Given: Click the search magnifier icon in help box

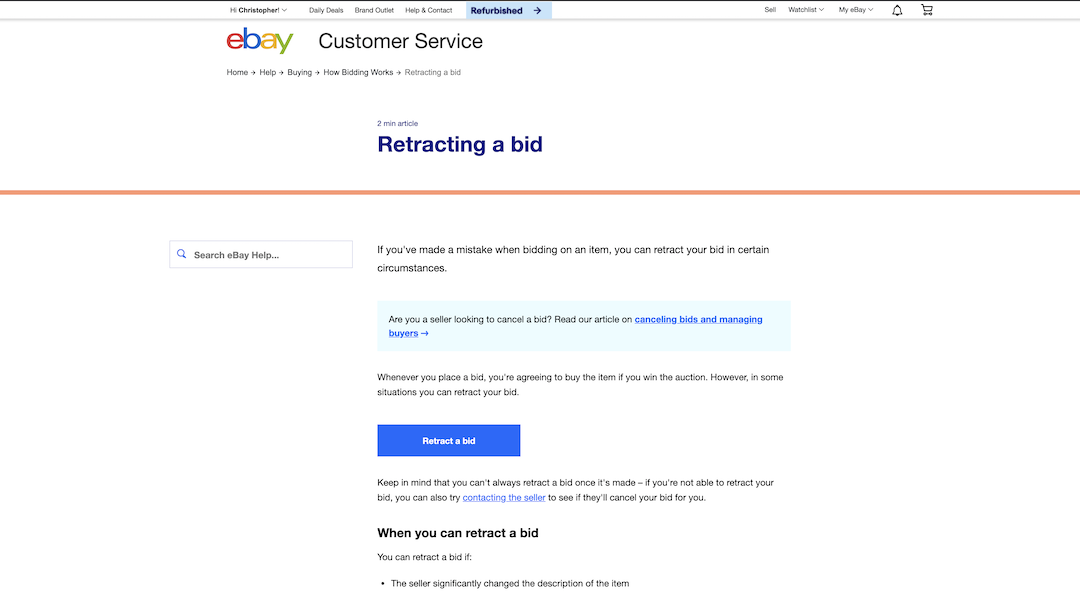Looking at the screenshot, I should point(182,254).
